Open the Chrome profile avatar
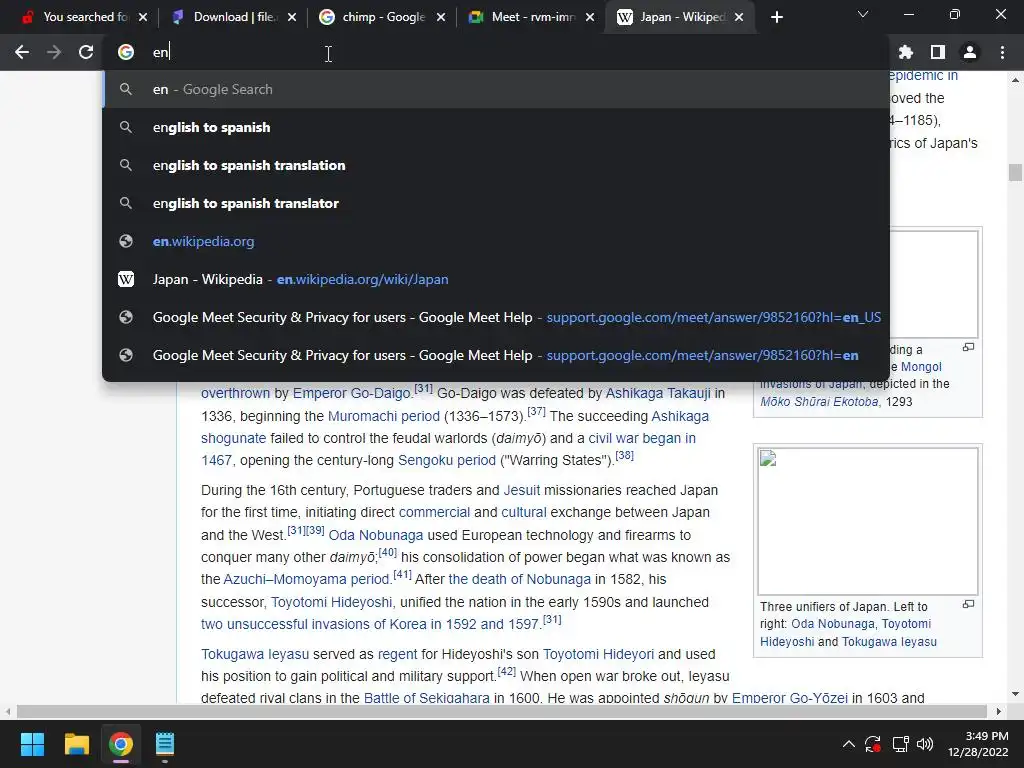The width and height of the screenshot is (1024, 768). click(970, 52)
